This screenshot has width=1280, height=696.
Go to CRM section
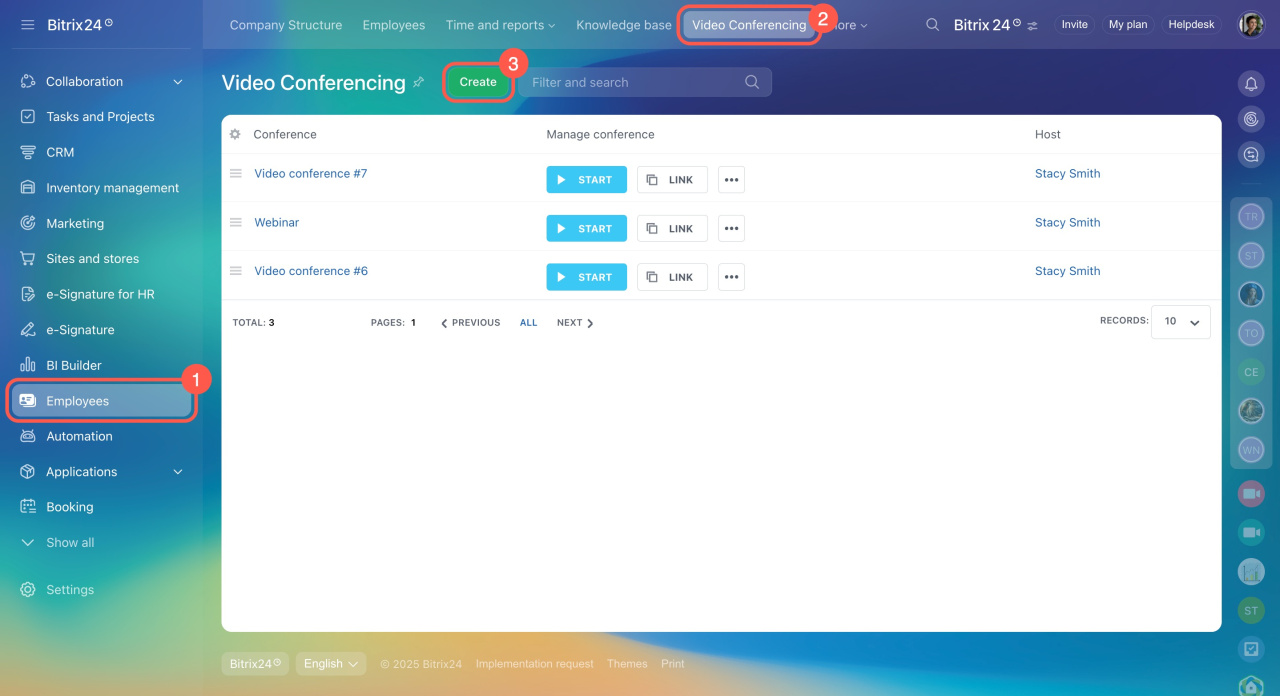click(60, 152)
